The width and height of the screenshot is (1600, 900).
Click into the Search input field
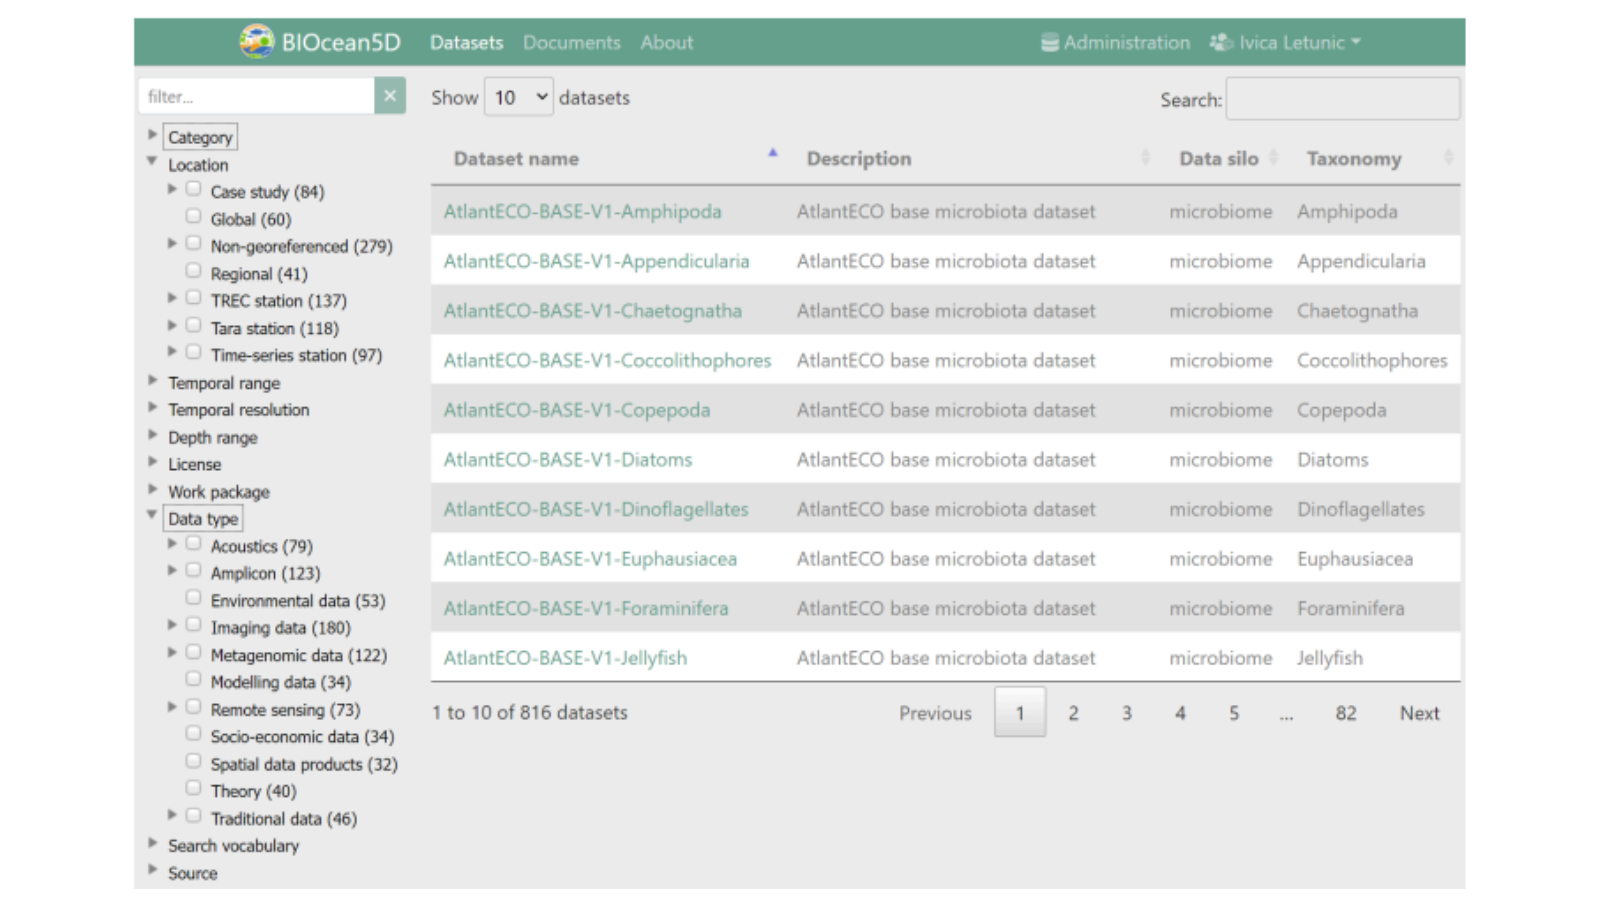(x=1342, y=99)
